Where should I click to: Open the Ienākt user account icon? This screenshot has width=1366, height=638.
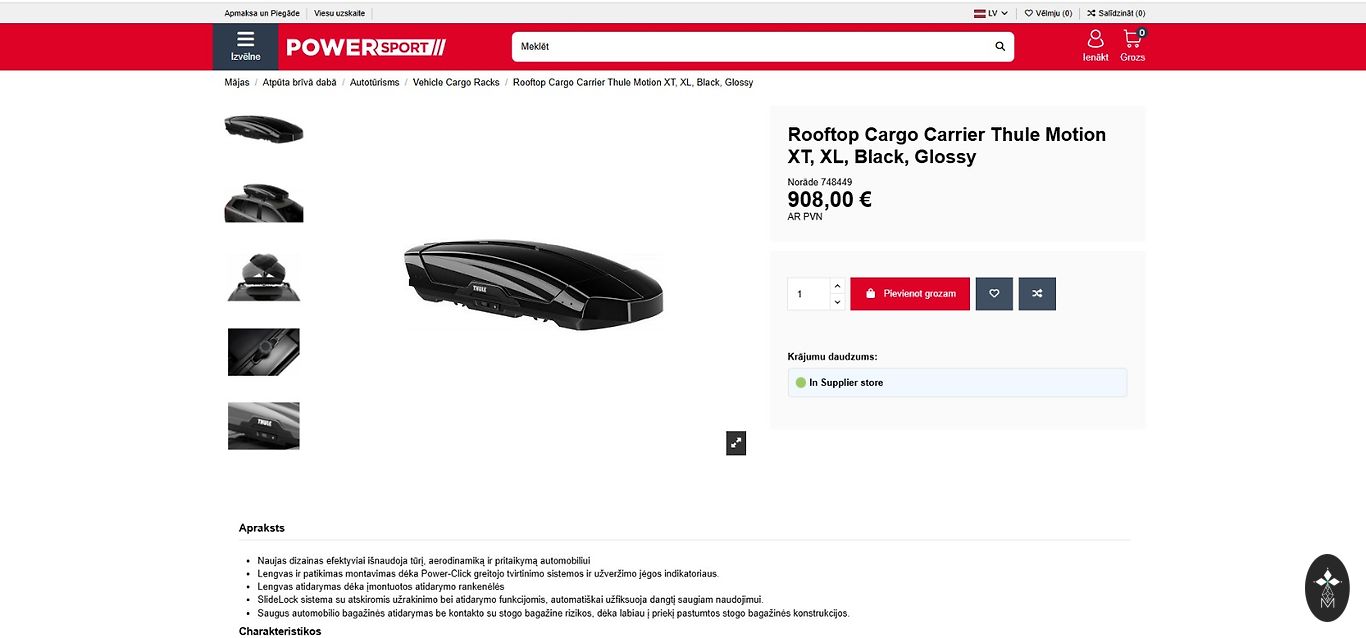coord(1095,46)
